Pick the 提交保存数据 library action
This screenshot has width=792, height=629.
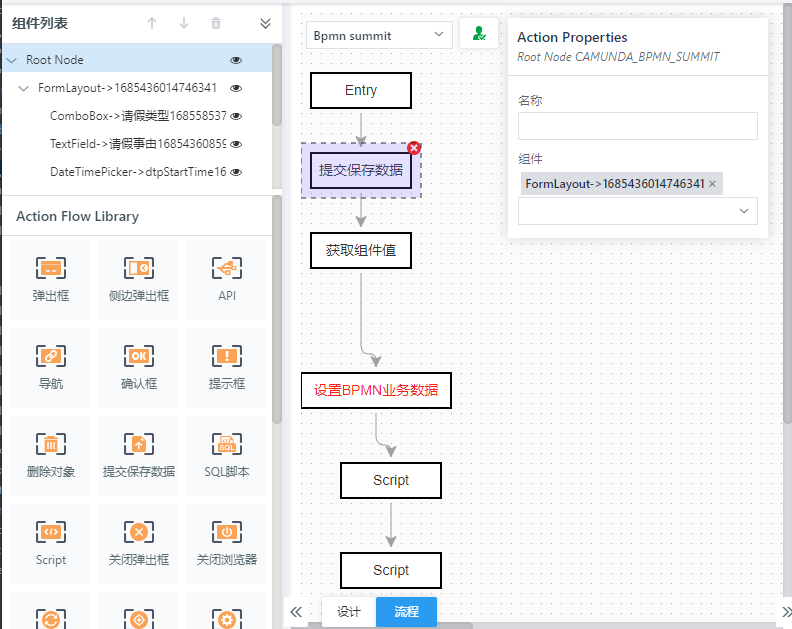tap(139, 455)
